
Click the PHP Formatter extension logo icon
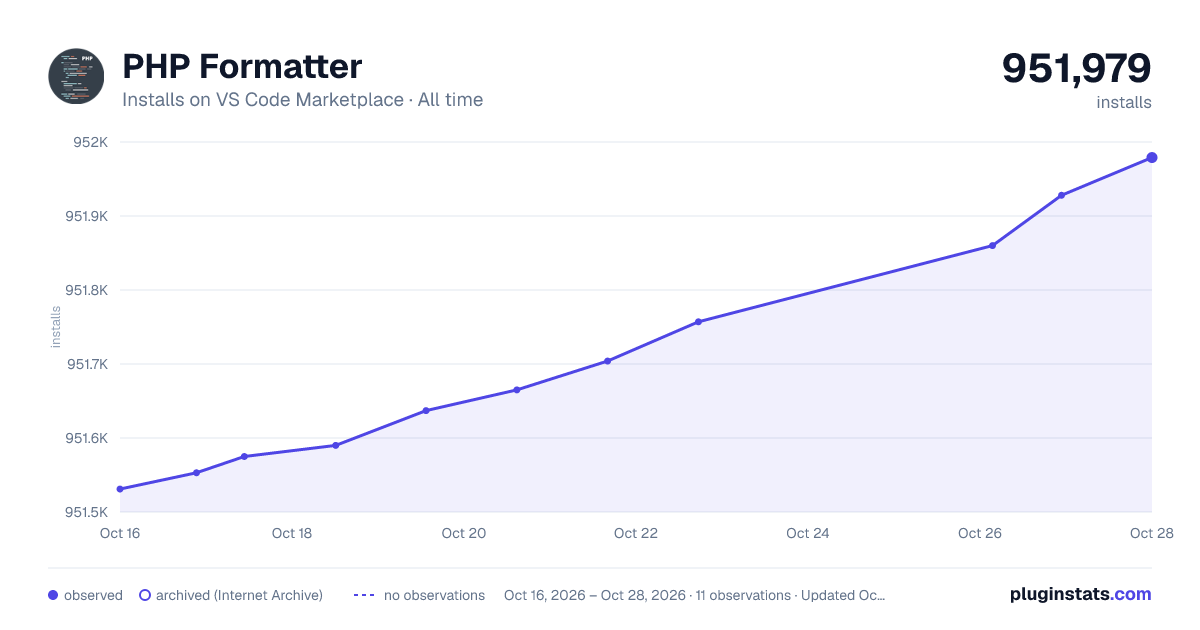coord(76,76)
